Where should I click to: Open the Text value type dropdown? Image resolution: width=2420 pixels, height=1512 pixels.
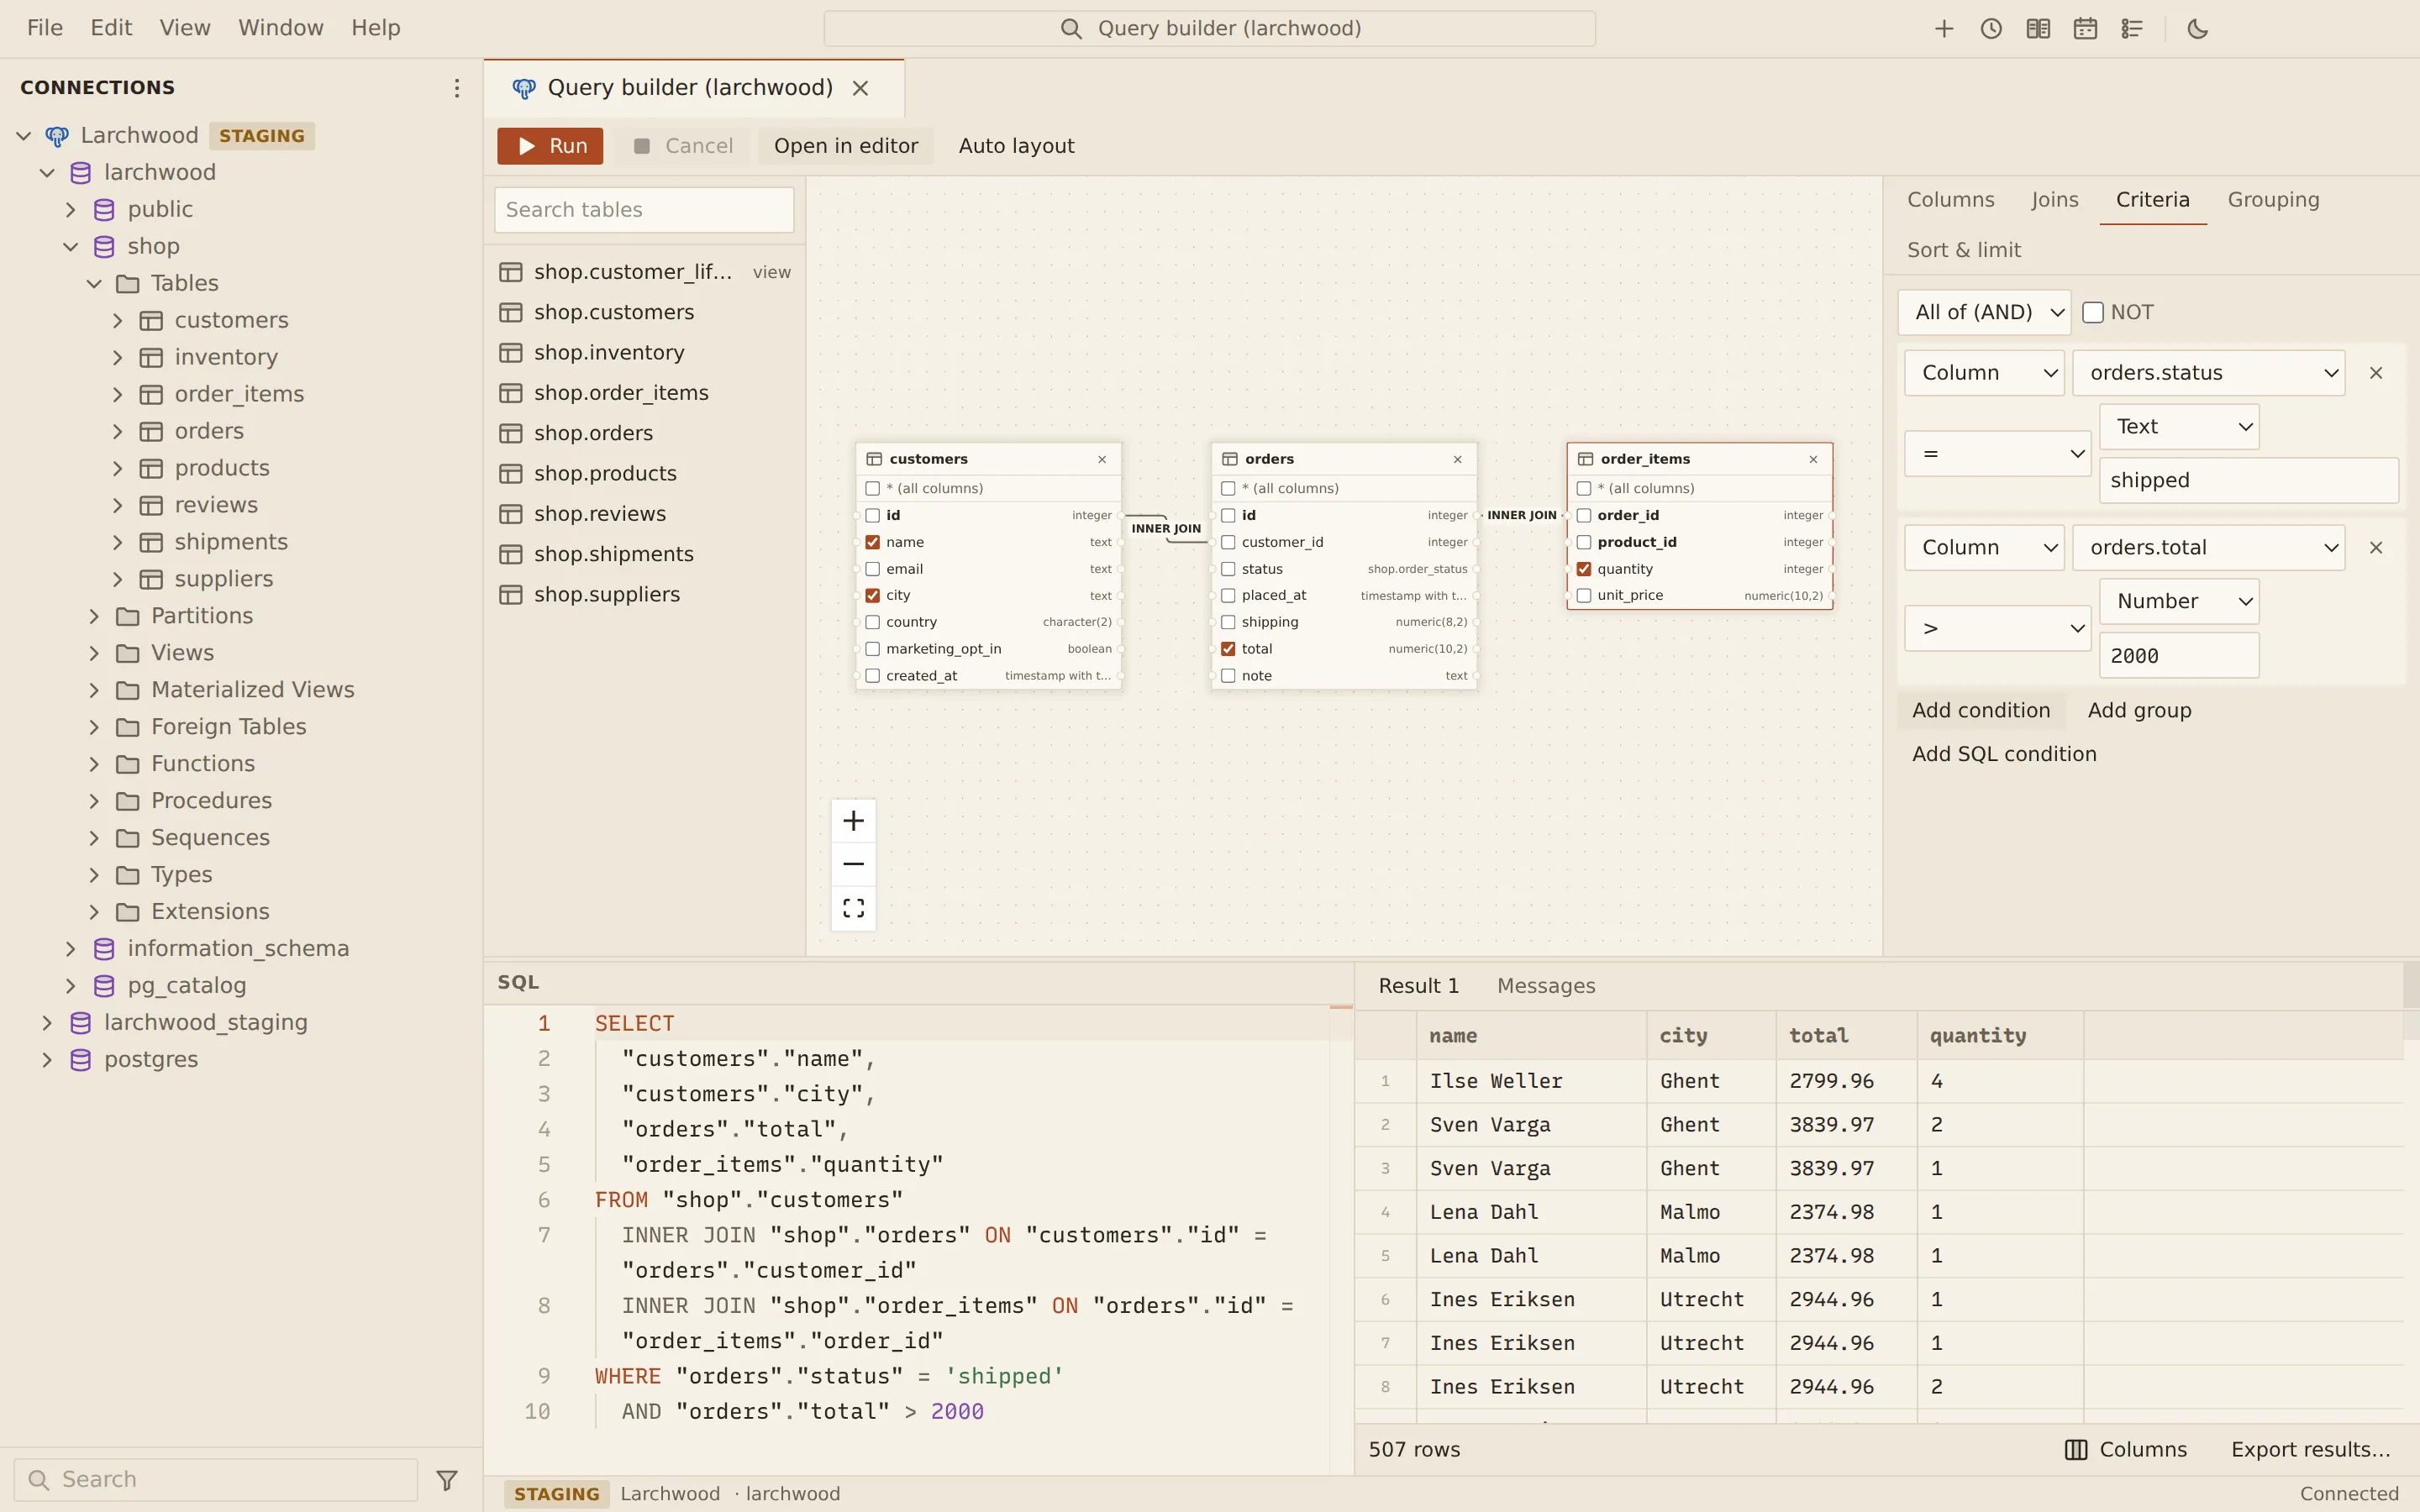(x=2179, y=427)
